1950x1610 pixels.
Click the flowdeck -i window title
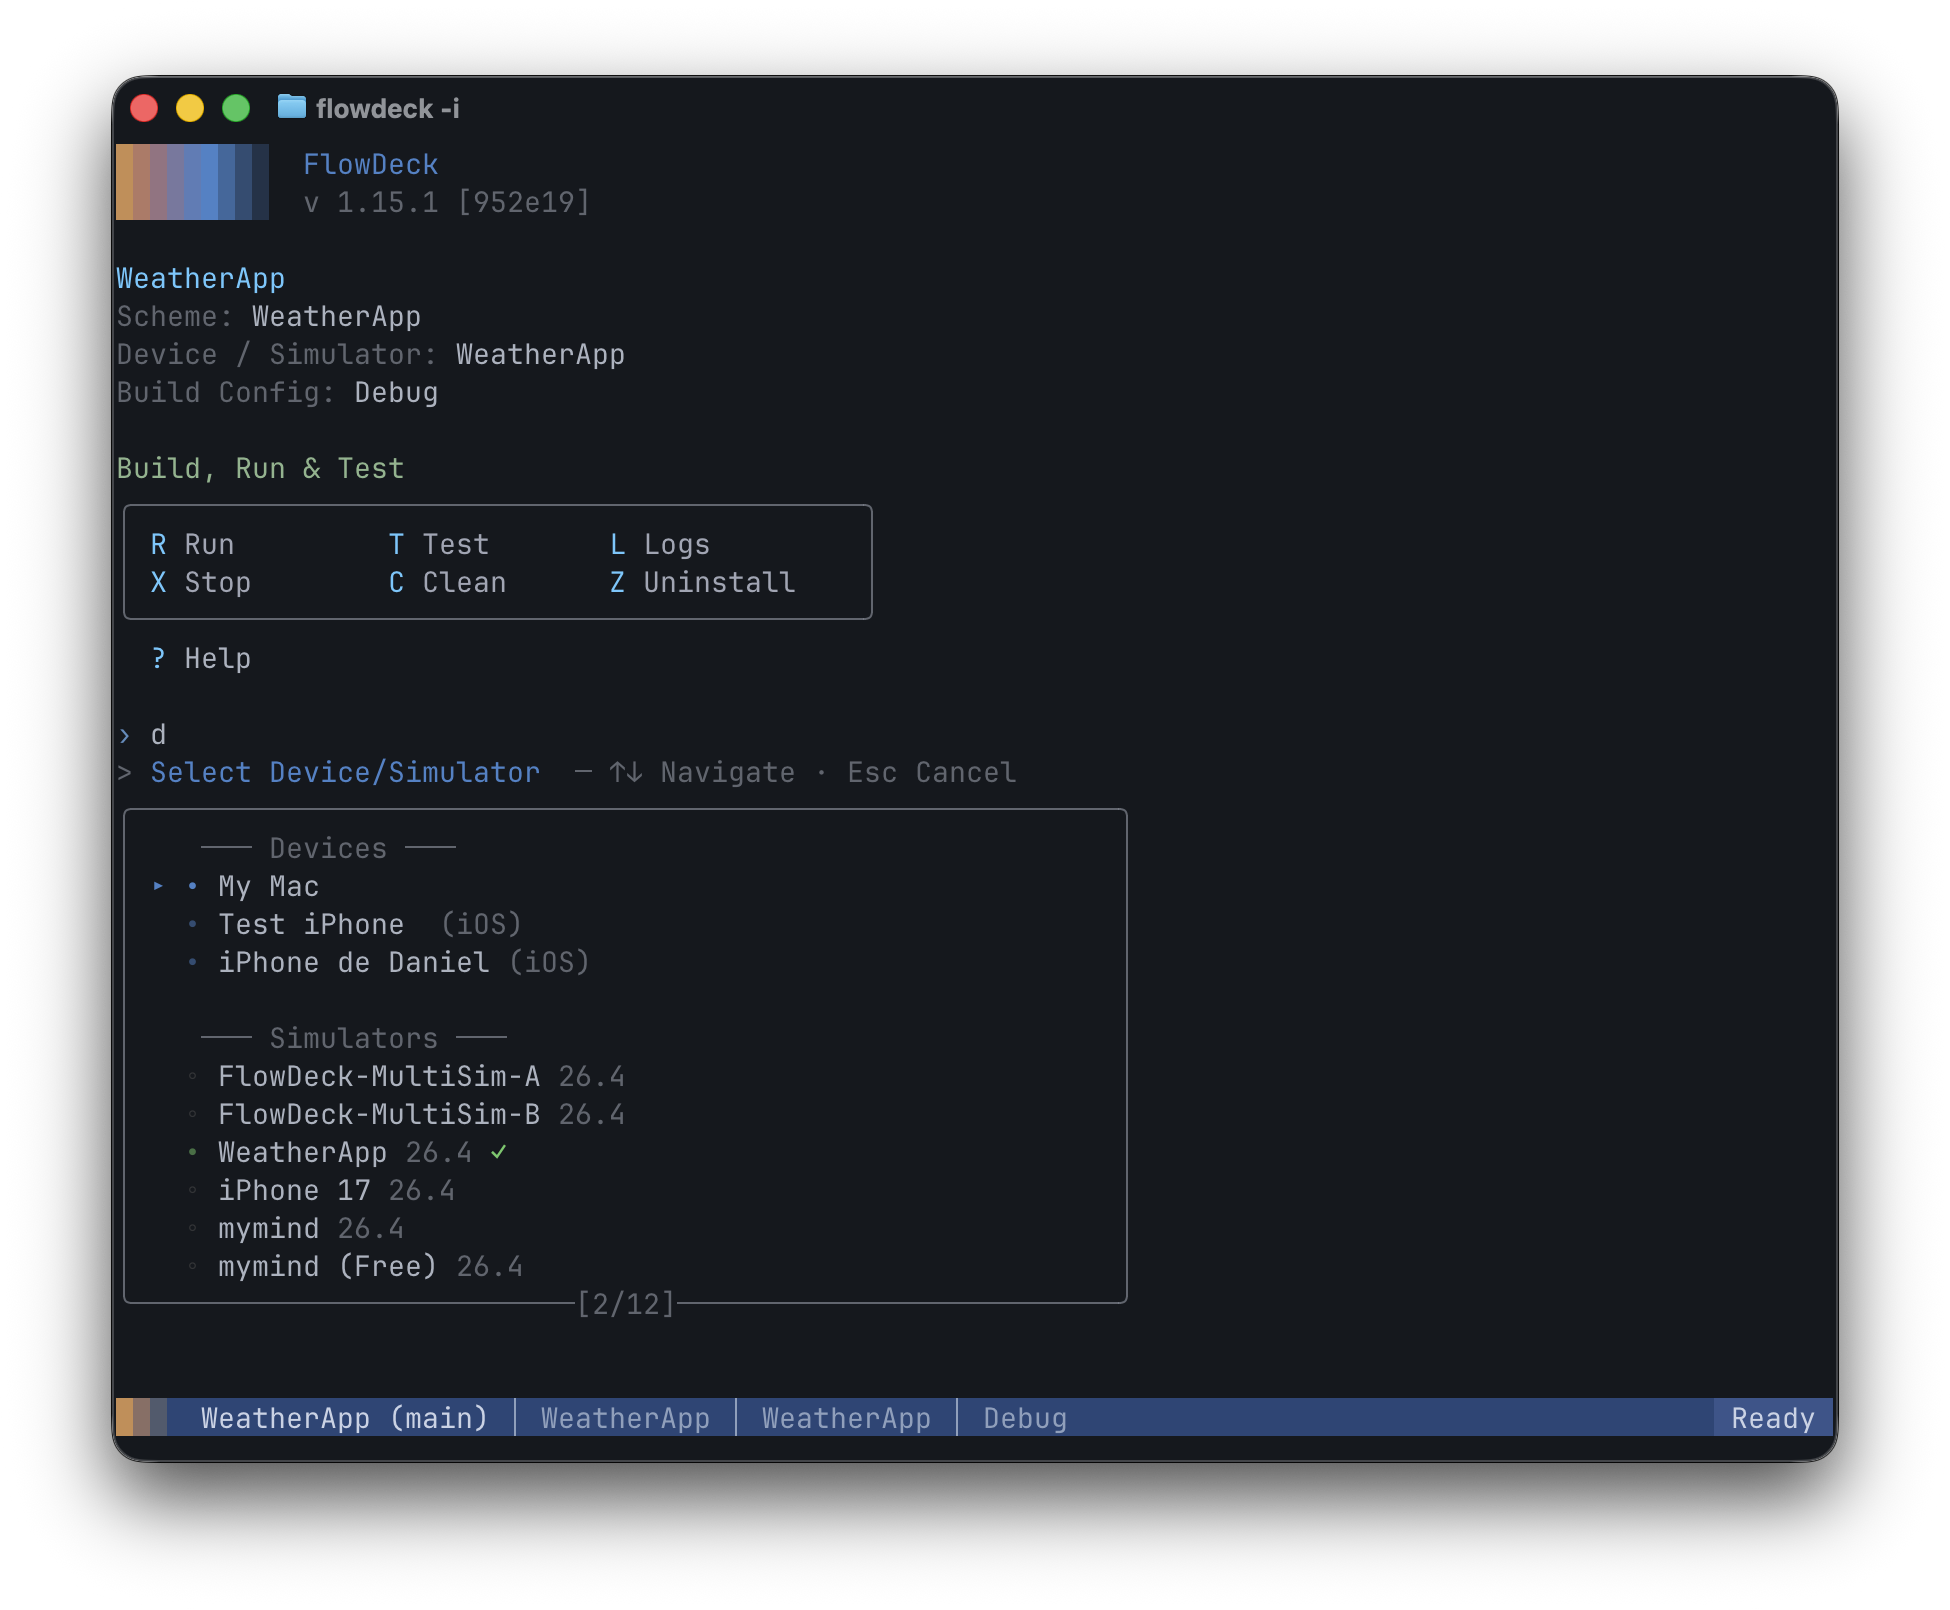(x=388, y=108)
